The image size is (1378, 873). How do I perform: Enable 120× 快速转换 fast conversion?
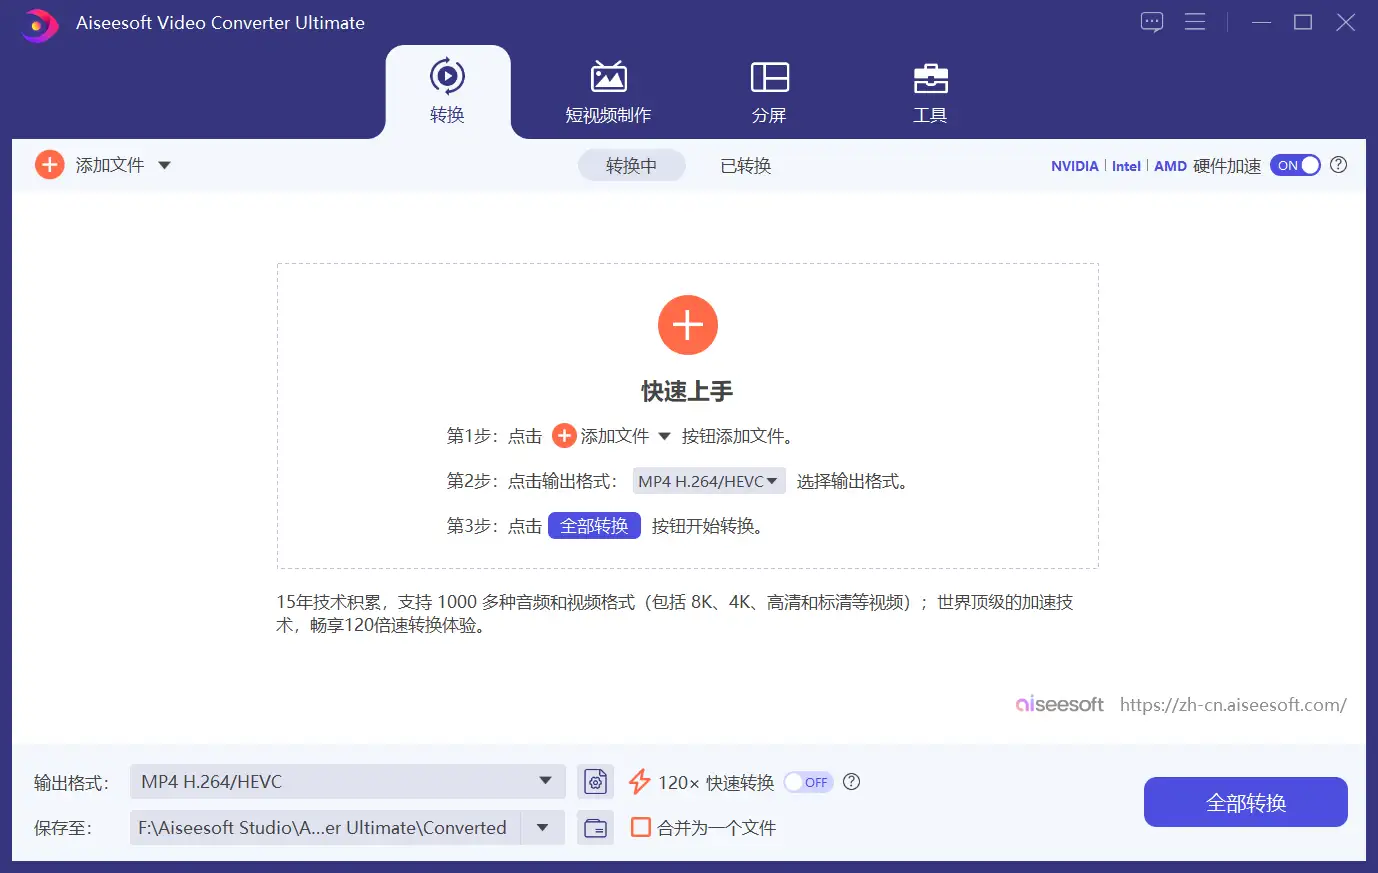click(x=807, y=782)
